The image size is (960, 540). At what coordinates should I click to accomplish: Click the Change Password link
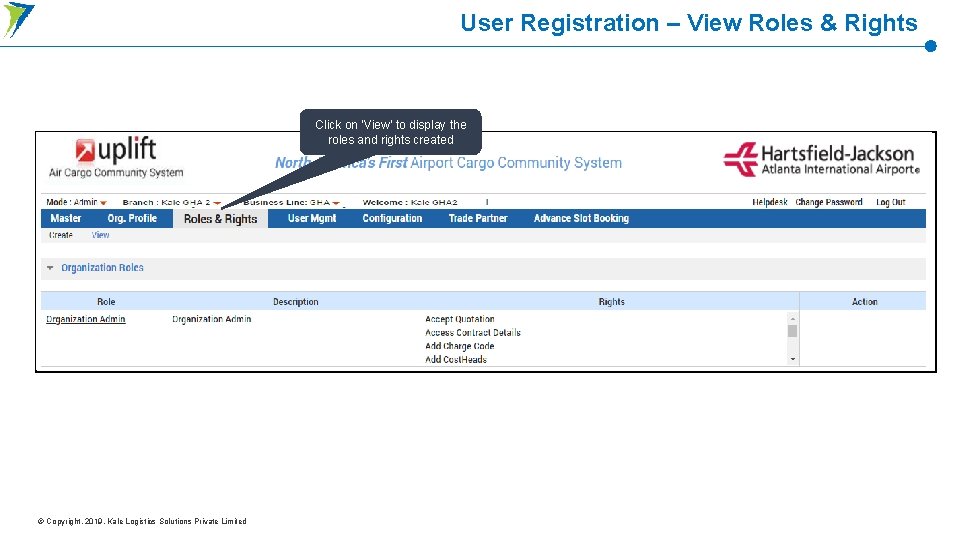[x=828, y=202]
